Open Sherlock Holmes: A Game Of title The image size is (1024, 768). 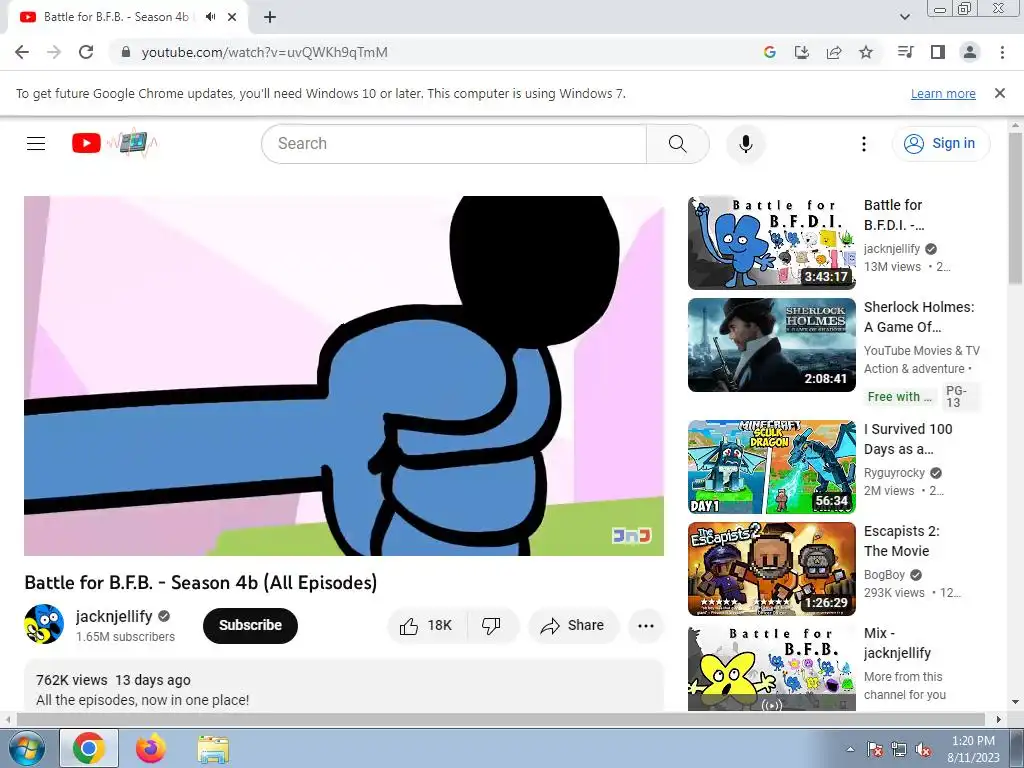pyautogui.click(x=919, y=317)
